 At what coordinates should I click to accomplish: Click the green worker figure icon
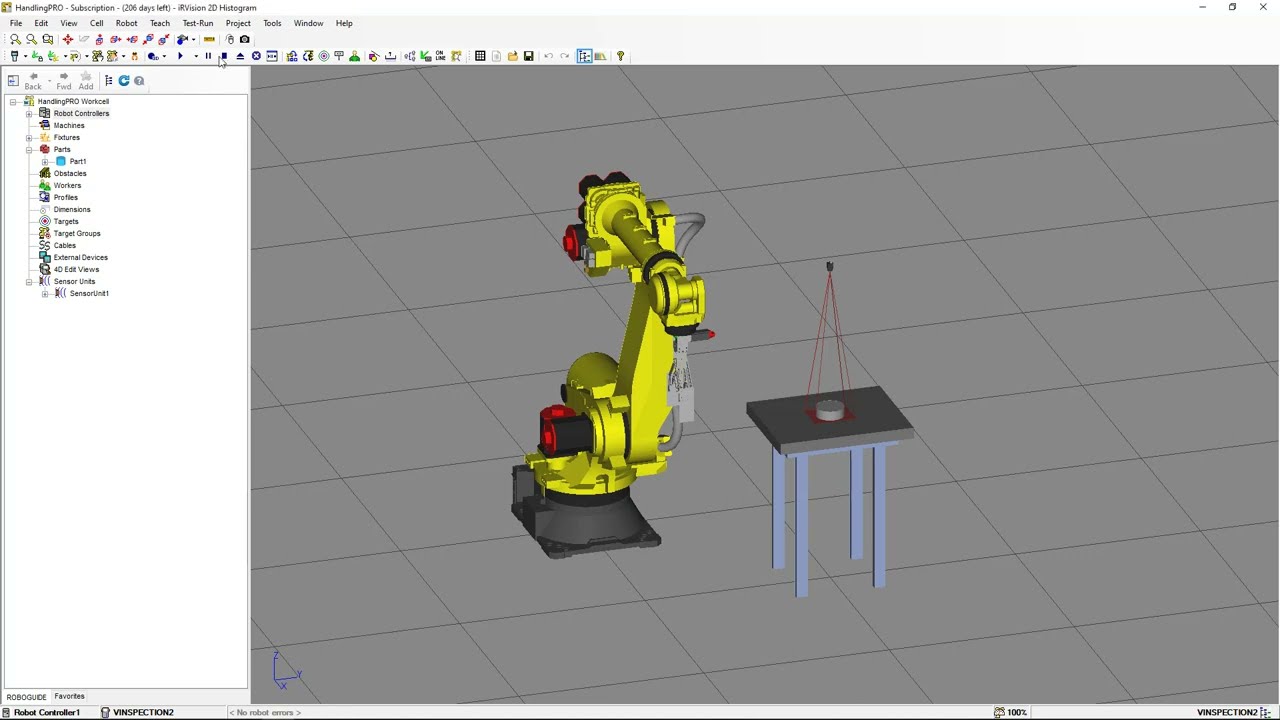click(354, 56)
